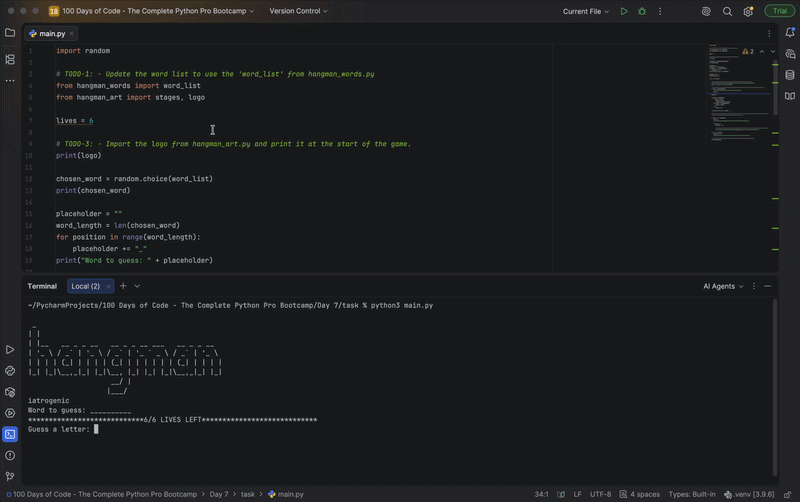The width and height of the screenshot is (800, 502).
Task: Click the 18 project badge icon
Action: point(54,11)
